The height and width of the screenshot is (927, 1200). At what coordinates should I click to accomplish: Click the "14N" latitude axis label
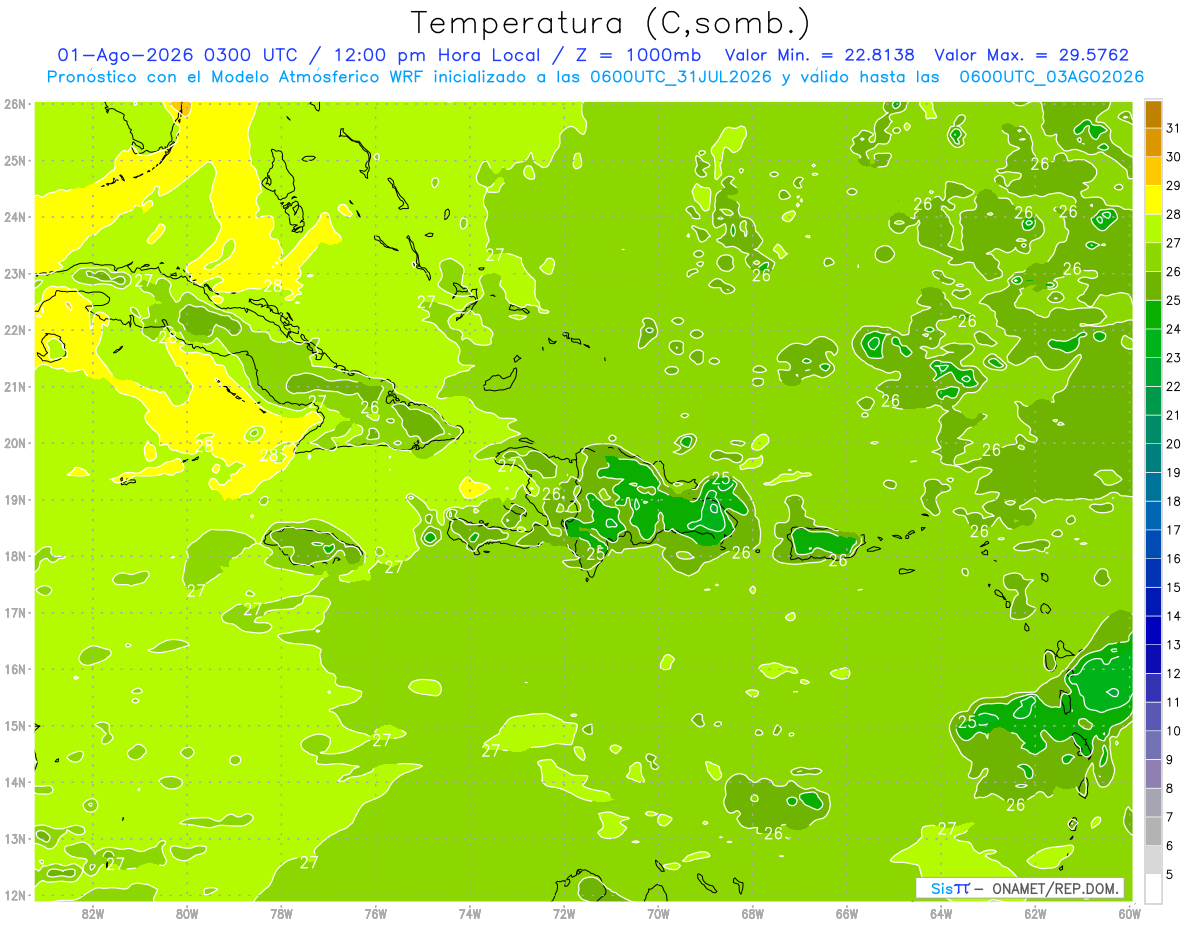[15, 782]
